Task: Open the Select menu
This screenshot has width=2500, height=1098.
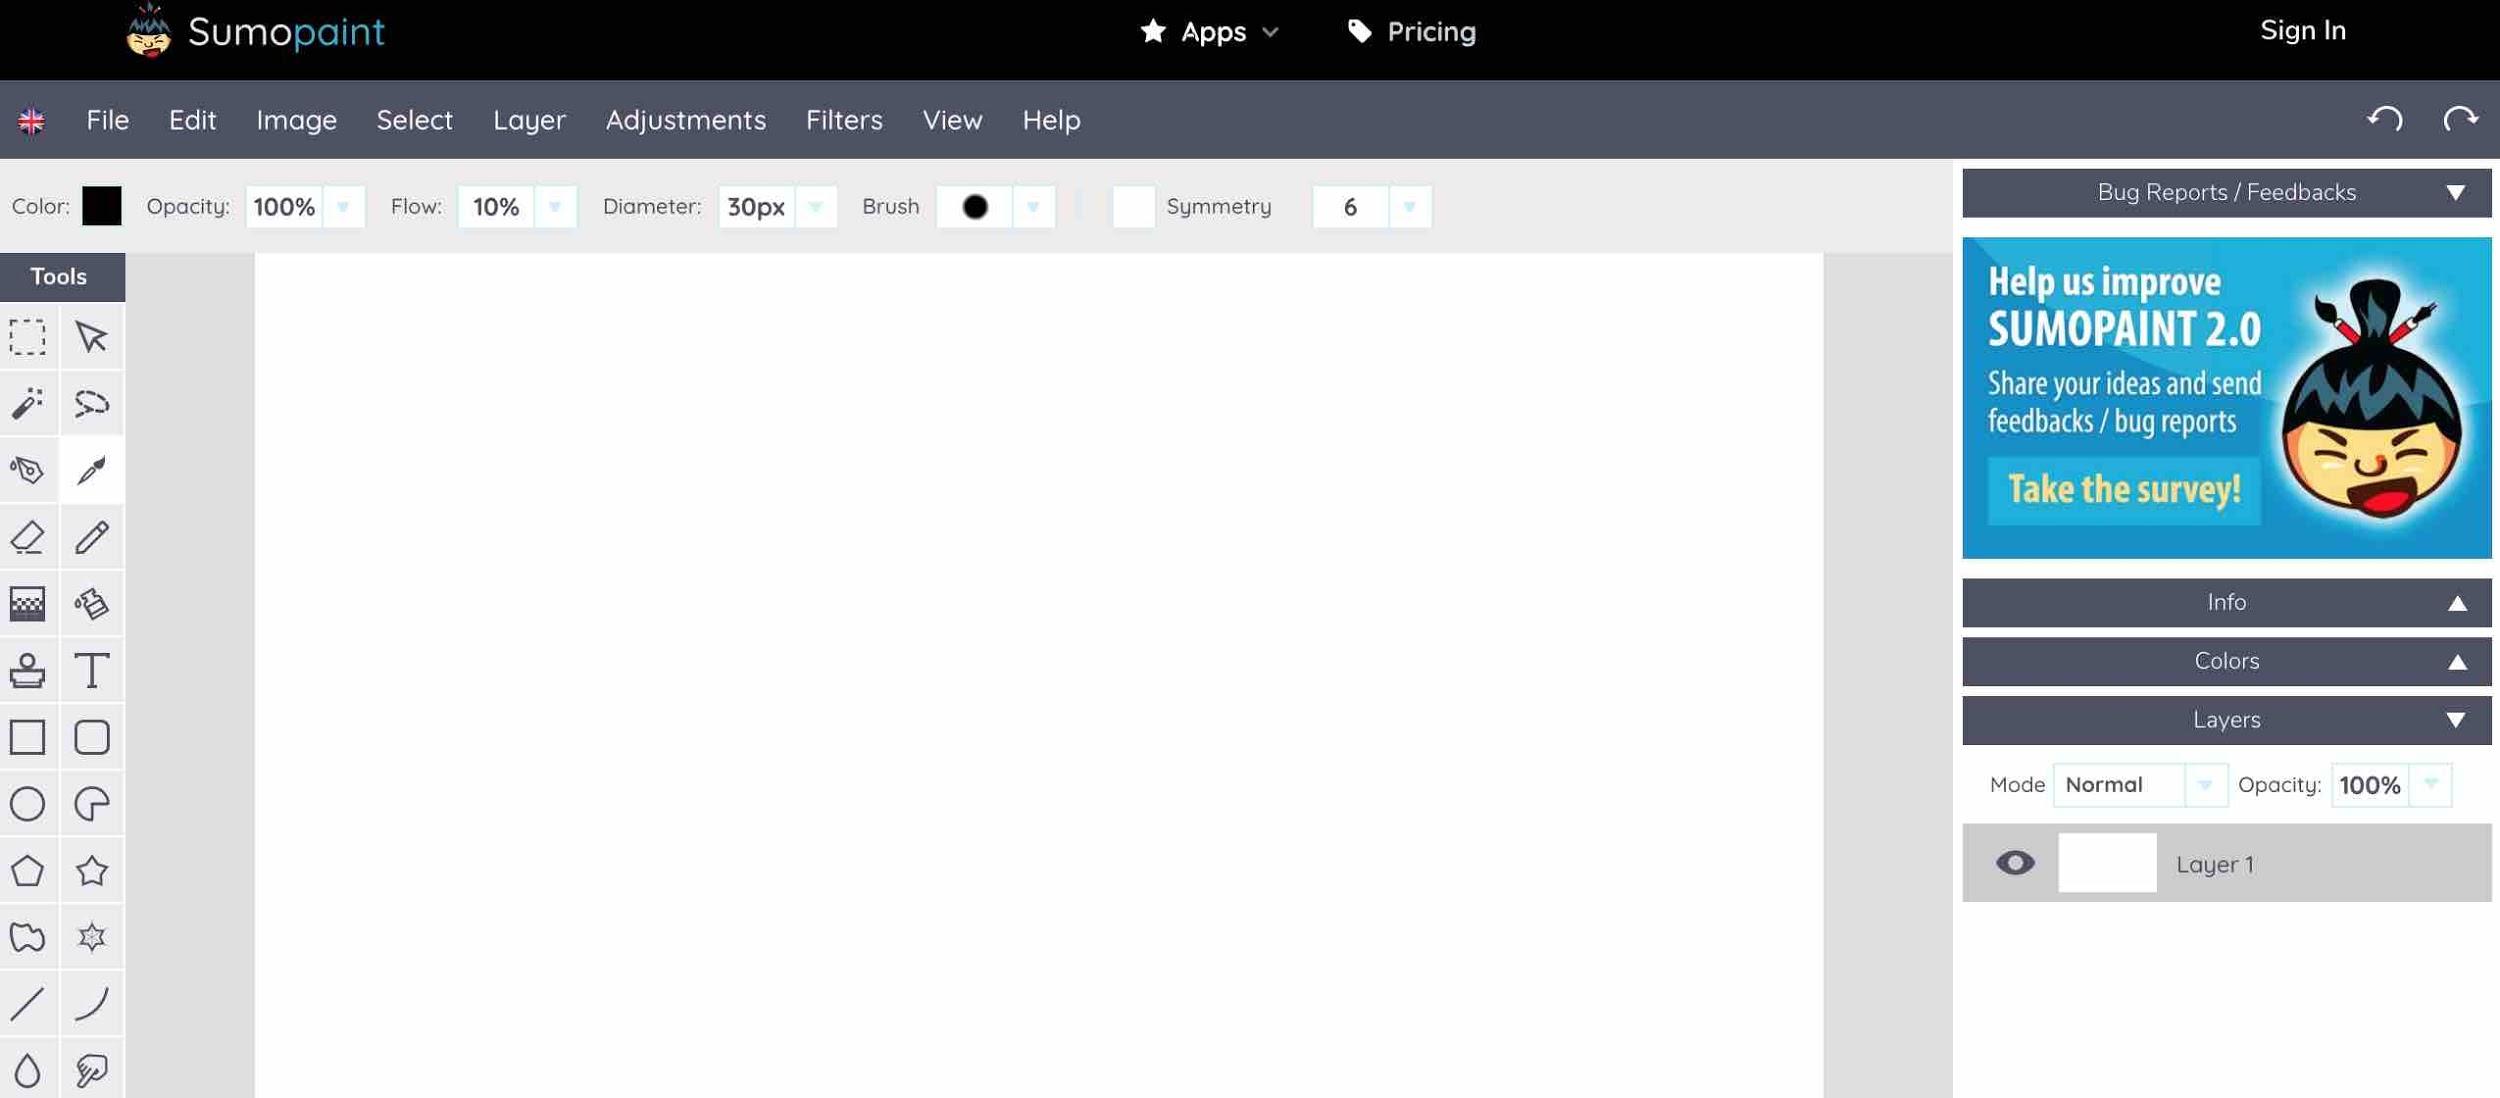Action: click(414, 120)
